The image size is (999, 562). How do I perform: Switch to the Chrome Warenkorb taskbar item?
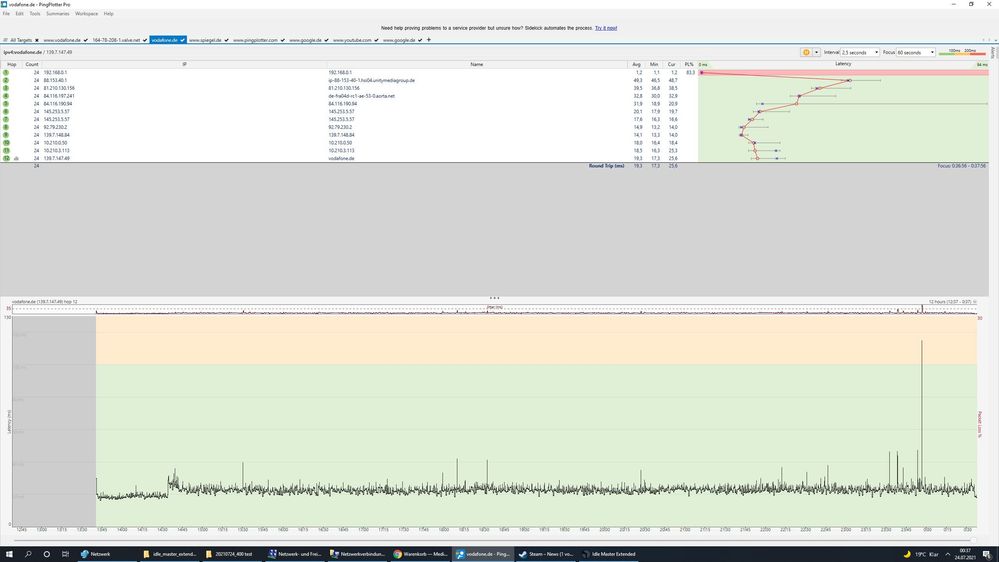[420, 554]
